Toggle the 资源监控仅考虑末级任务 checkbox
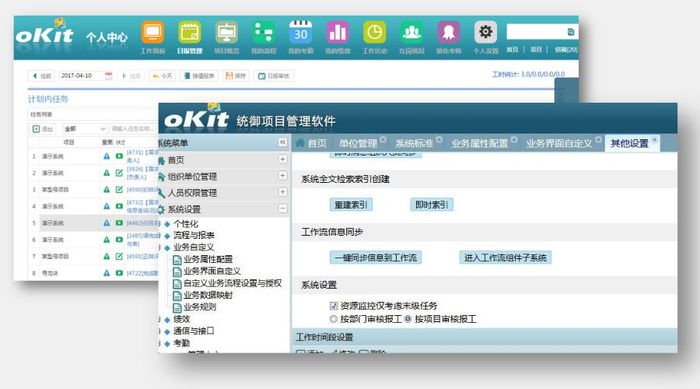 tap(333, 306)
